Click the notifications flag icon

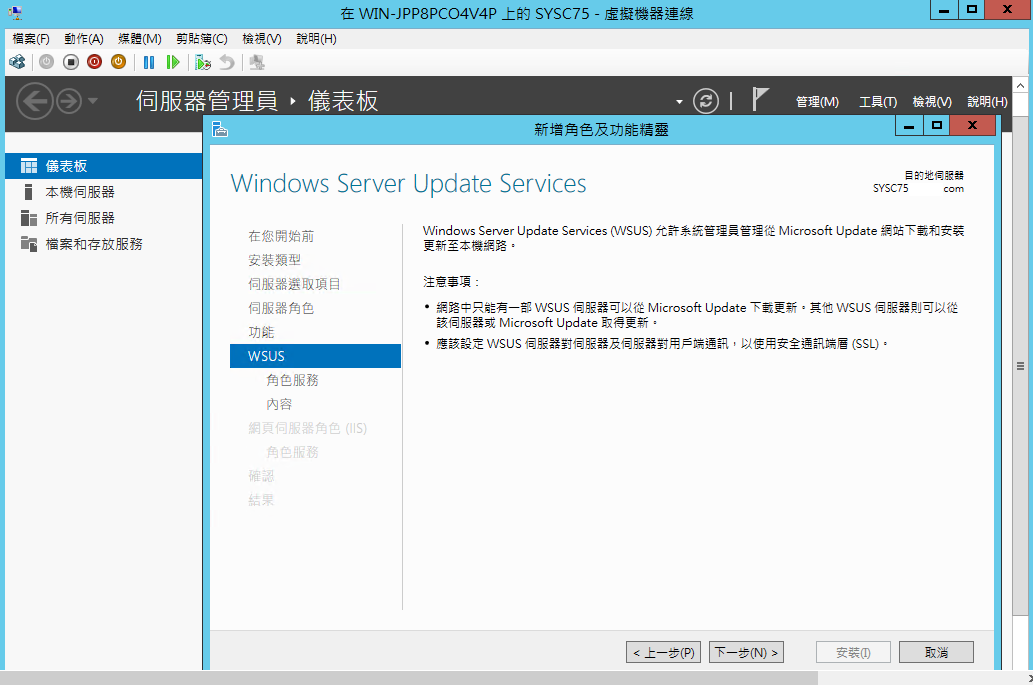pos(760,99)
